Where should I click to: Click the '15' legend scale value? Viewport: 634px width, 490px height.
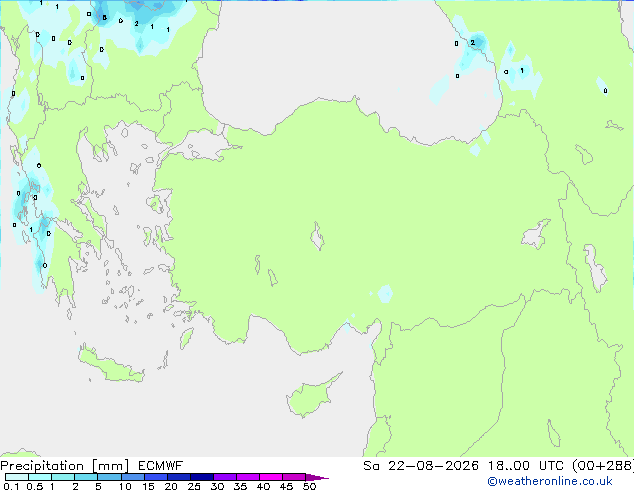coord(148,486)
